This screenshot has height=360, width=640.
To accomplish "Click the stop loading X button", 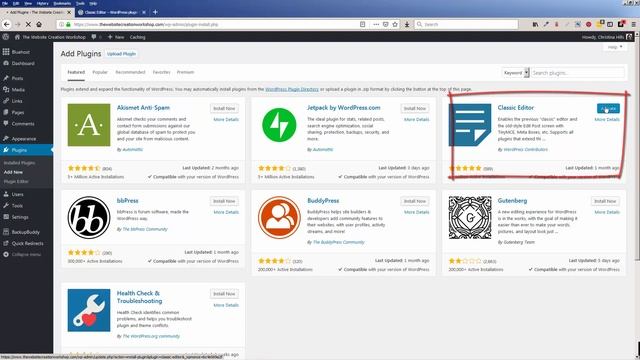I will click(x=28, y=24).
